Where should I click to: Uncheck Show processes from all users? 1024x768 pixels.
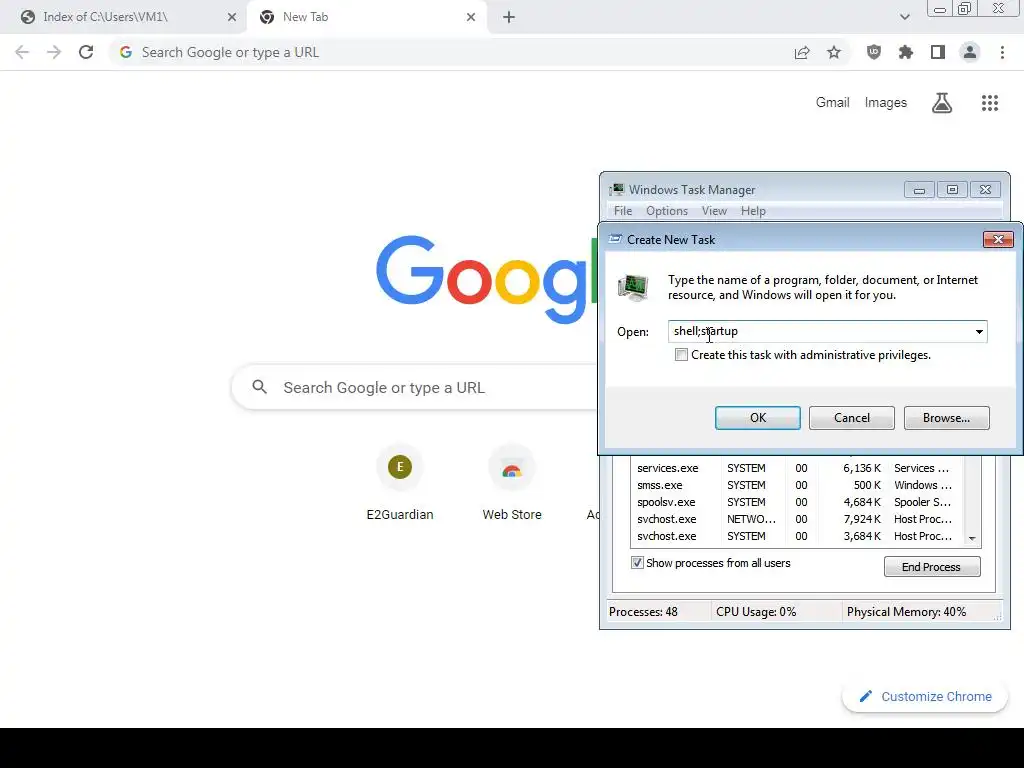click(637, 563)
